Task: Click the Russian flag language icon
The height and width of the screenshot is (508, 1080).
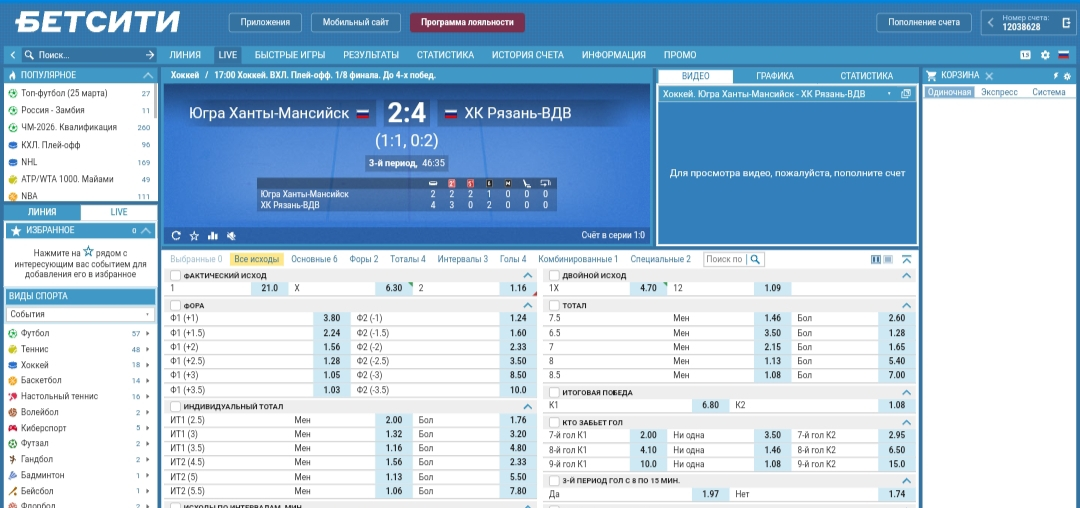Action: [x=1063, y=55]
